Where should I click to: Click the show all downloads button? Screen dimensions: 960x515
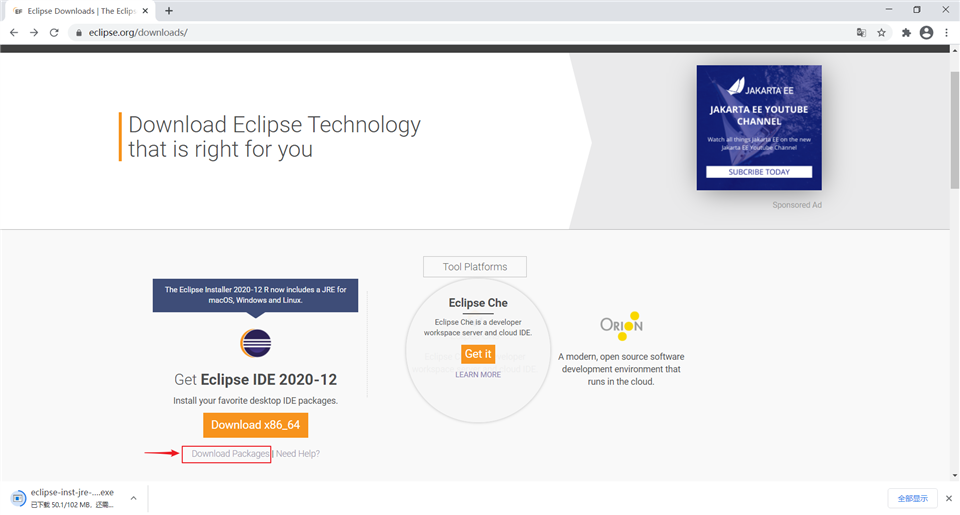(x=912, y=498)
